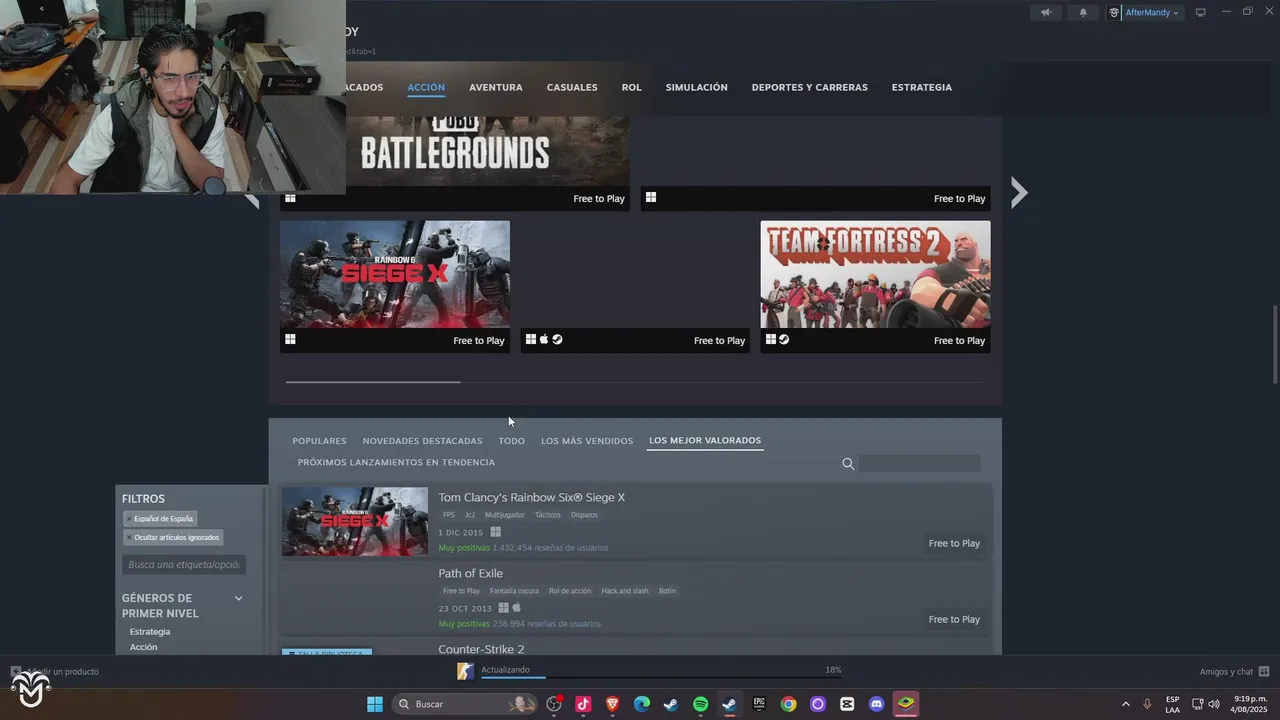Open Deportes y Carreras genre tab

[x=810, y=88]
